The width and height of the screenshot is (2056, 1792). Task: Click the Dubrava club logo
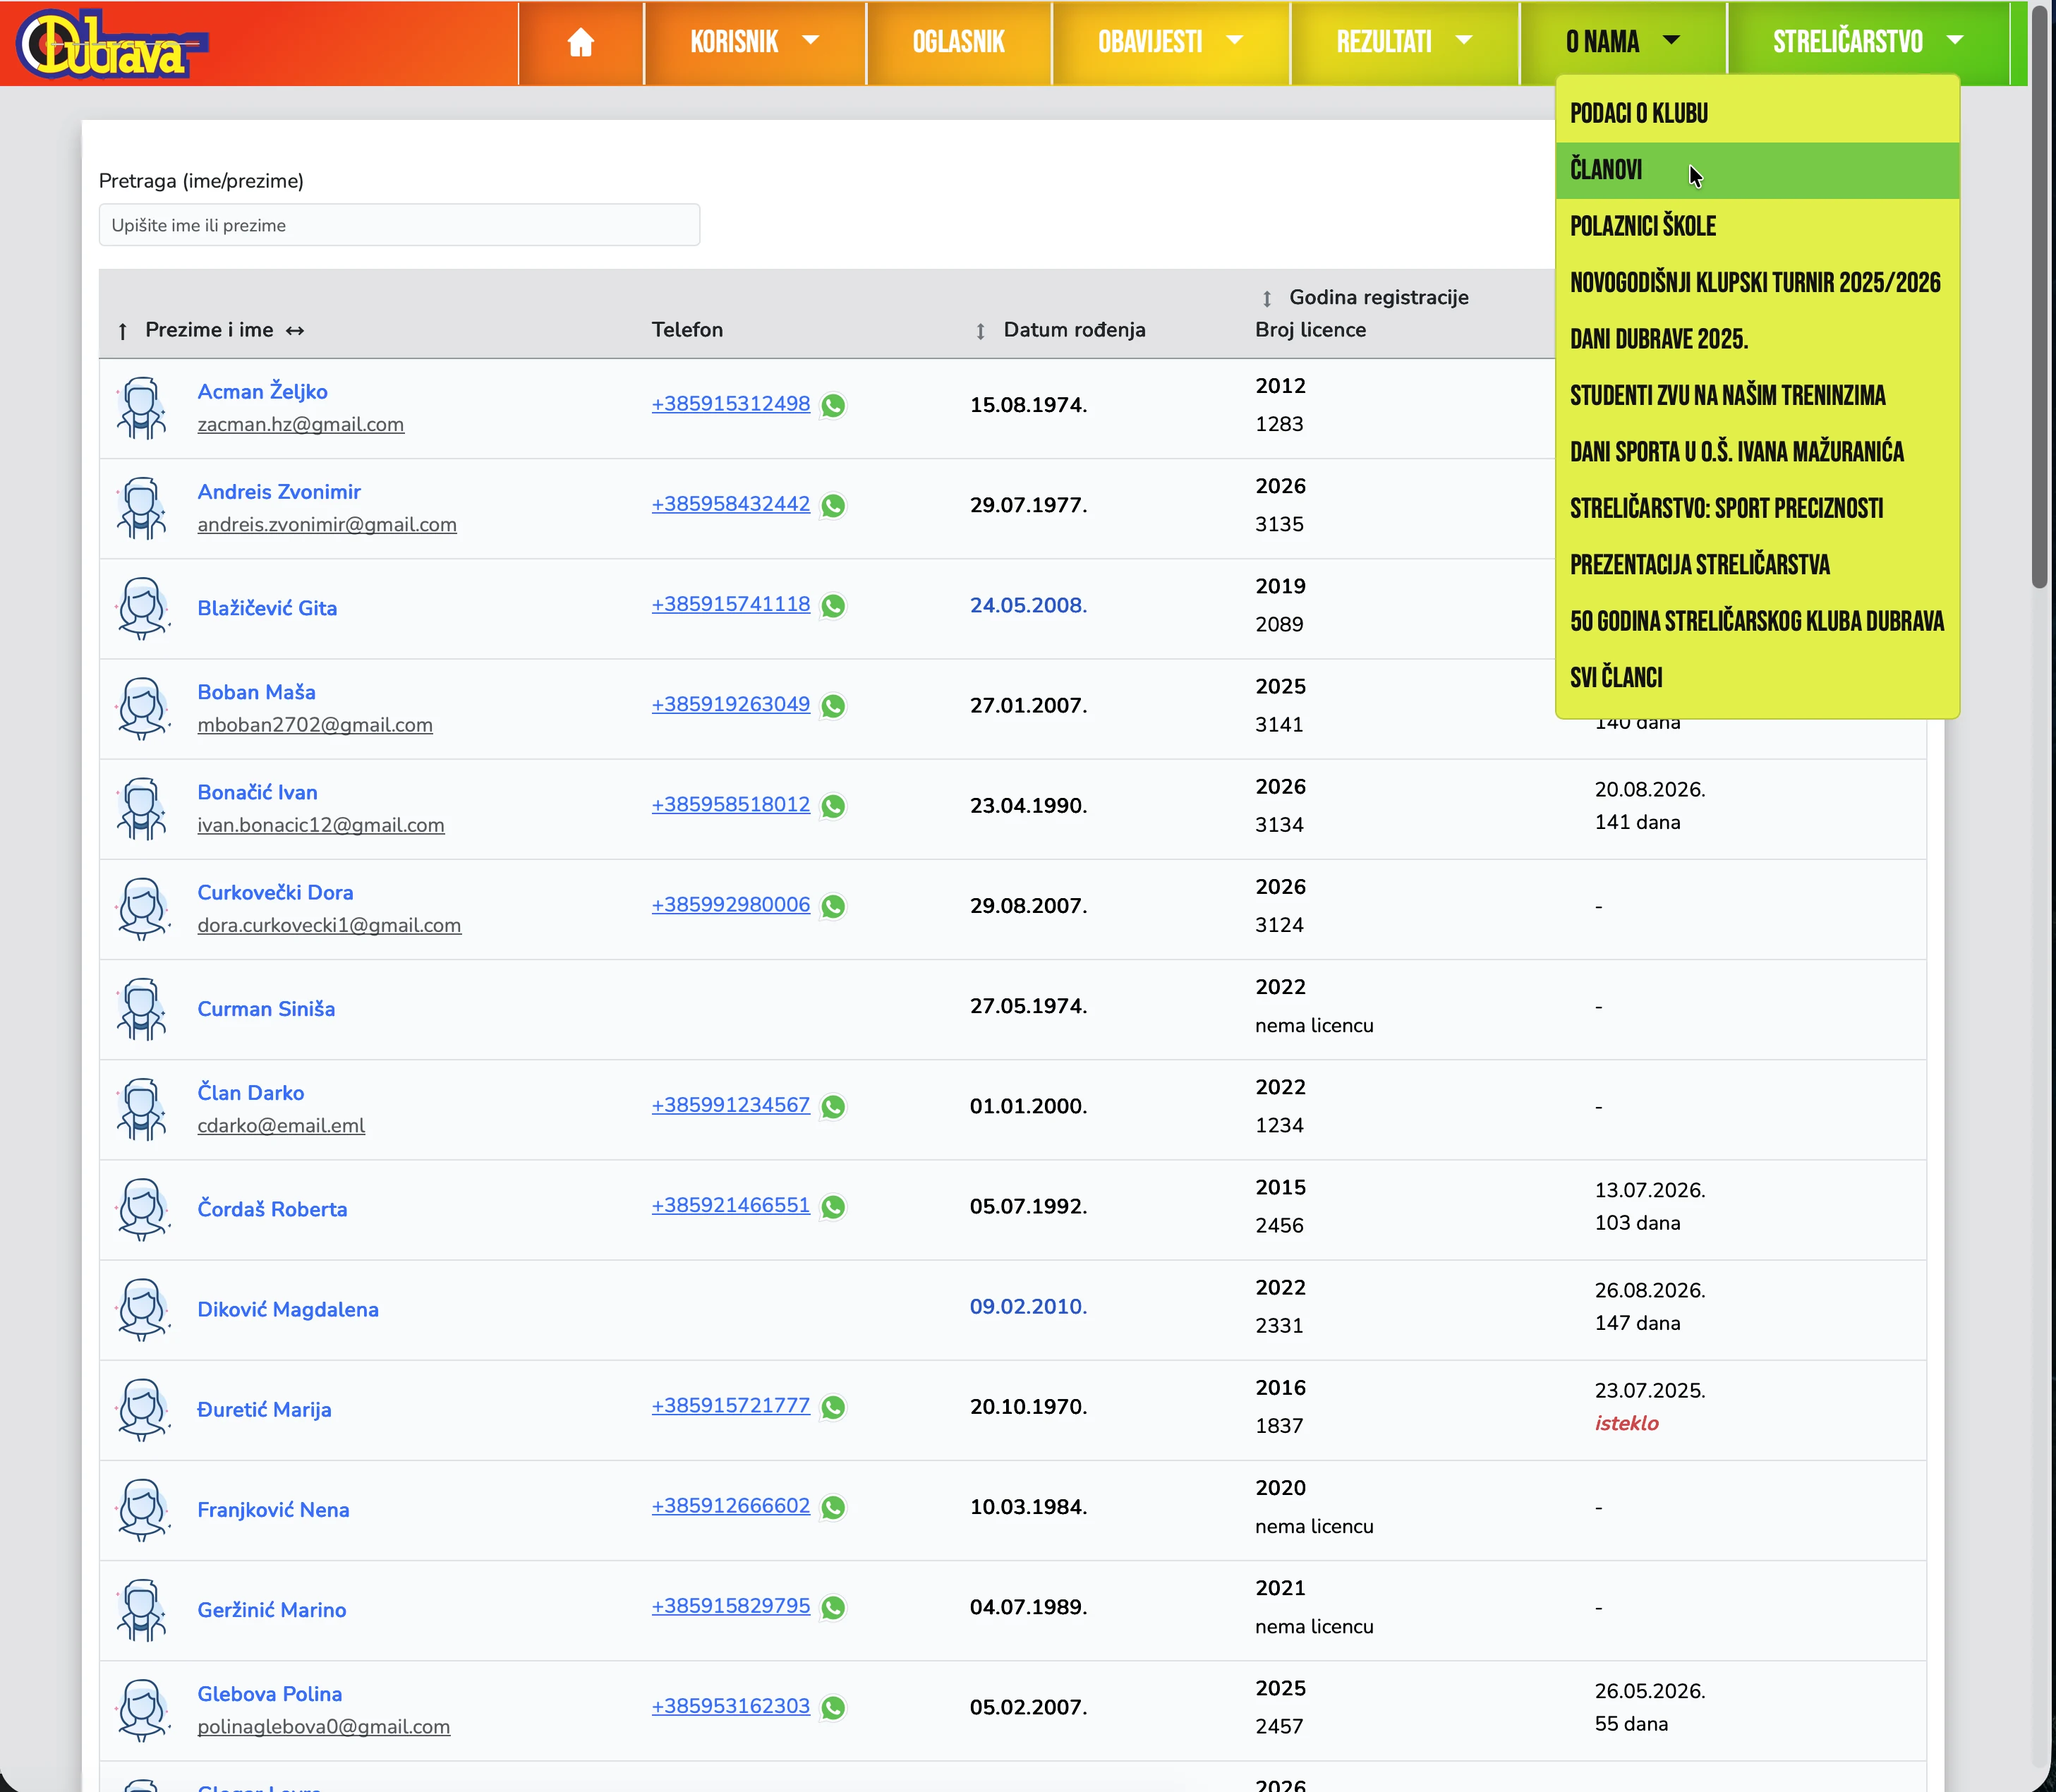click(x=110, y=44)
